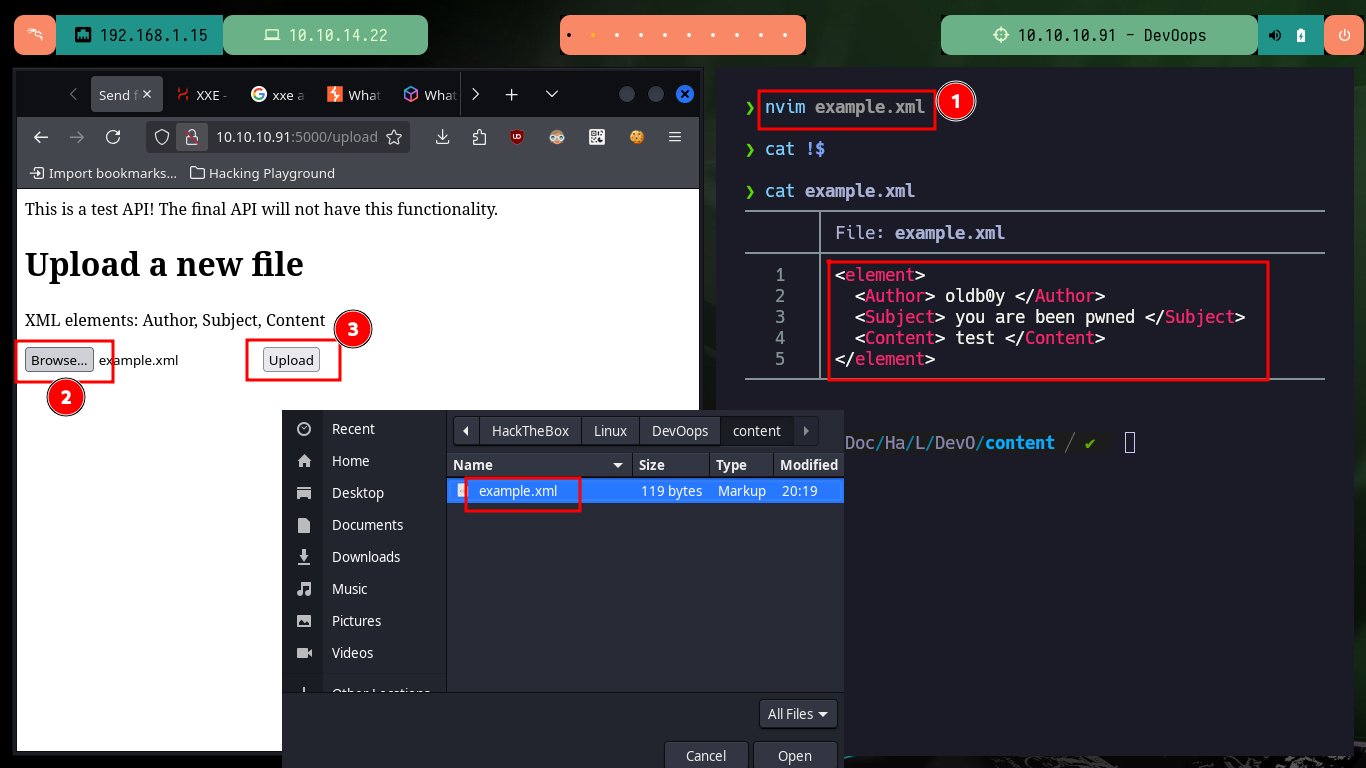Go to the HackTheBox path segment
The height and width of the screenshot is (768, 1366).
[x=530, y=431]
